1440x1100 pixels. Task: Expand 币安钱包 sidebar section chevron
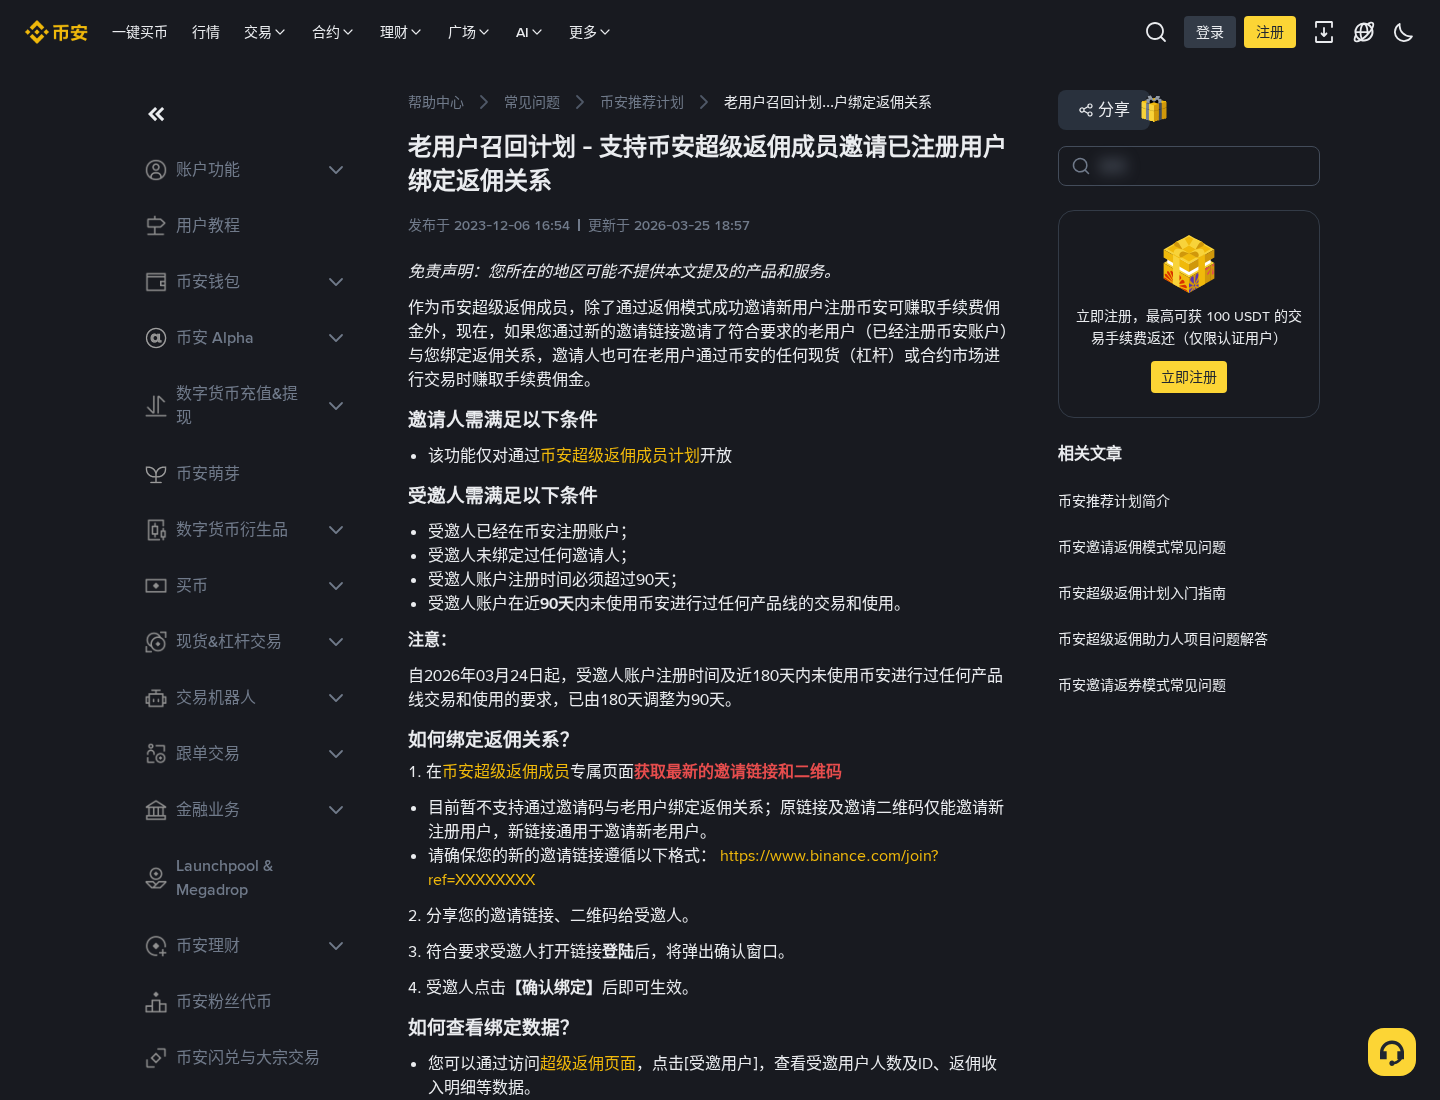pos(336,282)
